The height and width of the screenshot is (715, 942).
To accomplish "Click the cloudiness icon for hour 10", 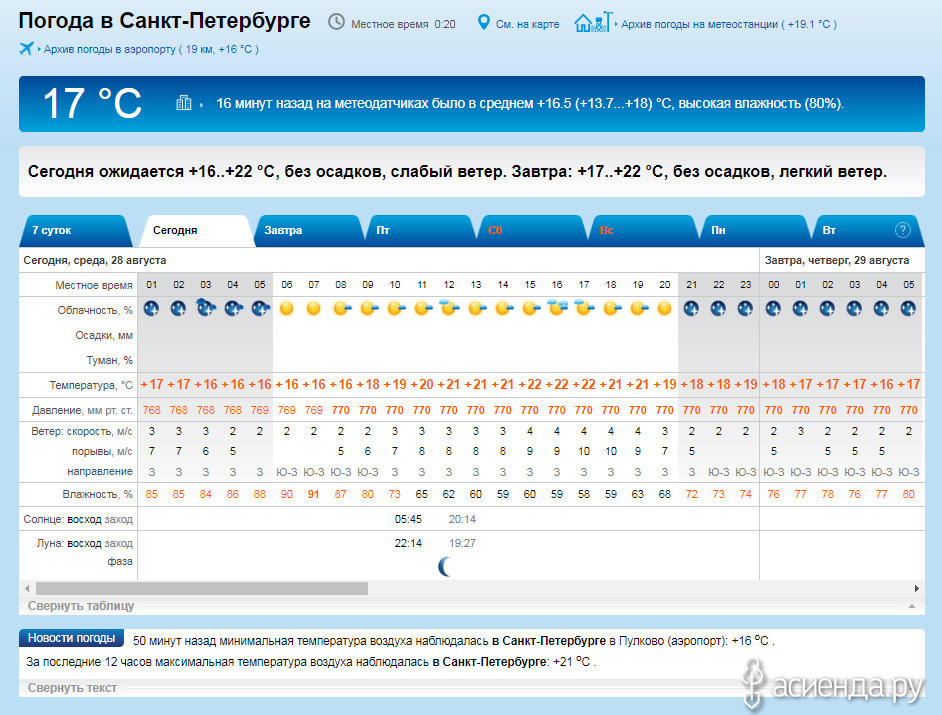I will 396,308.
